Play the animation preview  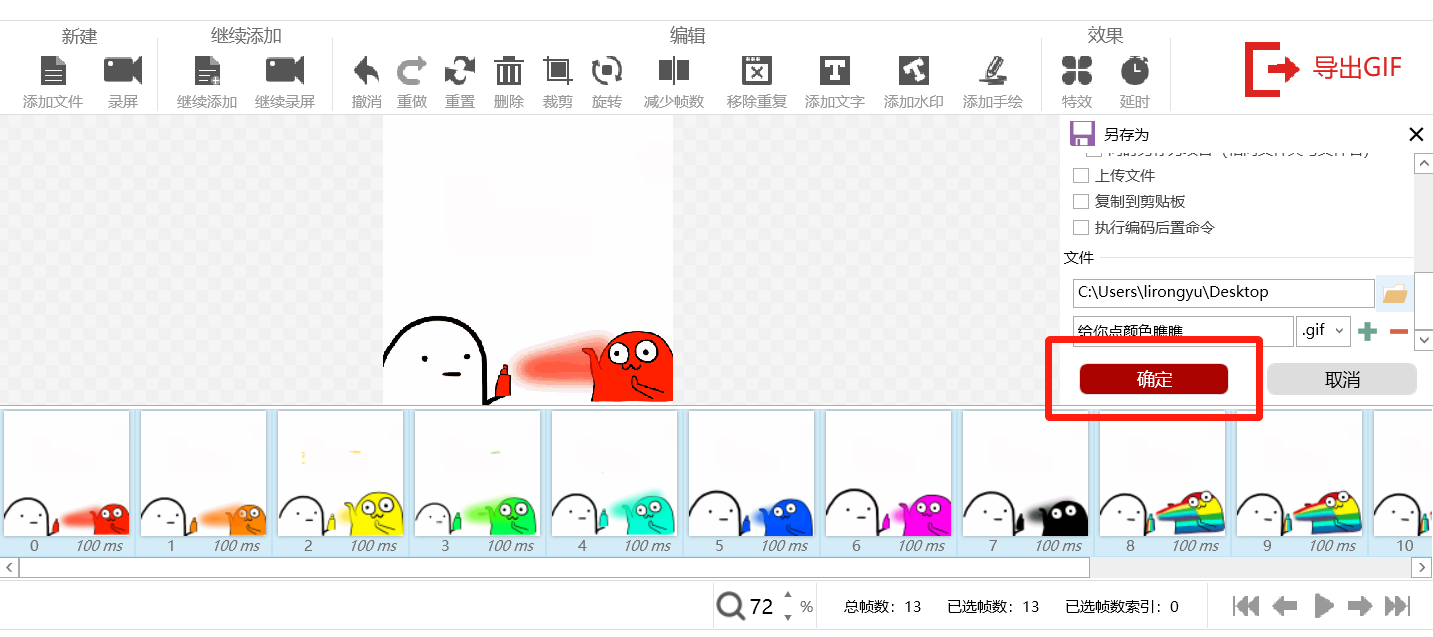pos(1322,605)
